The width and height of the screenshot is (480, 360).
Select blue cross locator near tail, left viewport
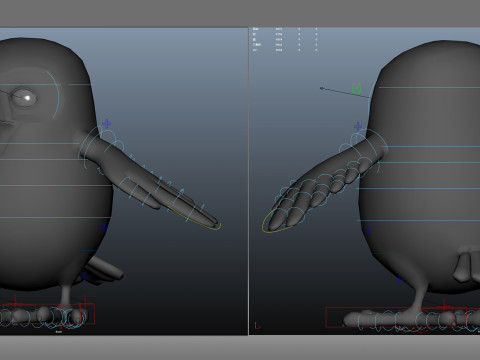pyautogui.click(x=85, y=277)
